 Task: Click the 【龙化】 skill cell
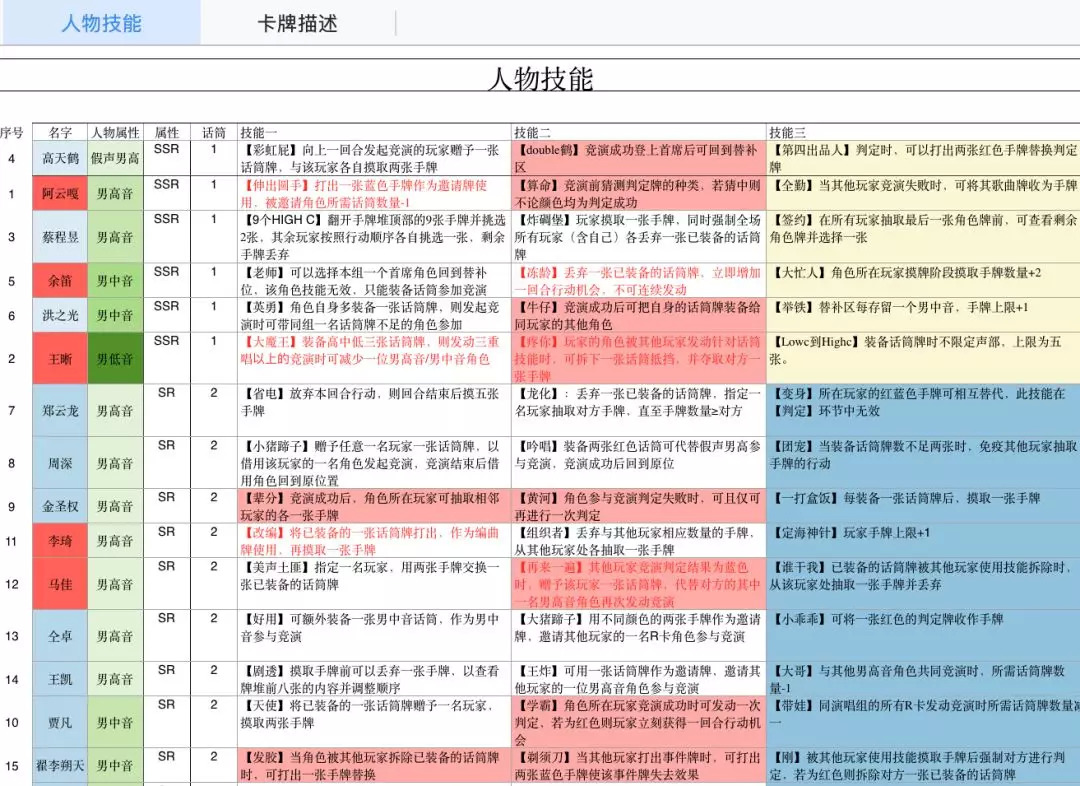click(x=639, y=411)
